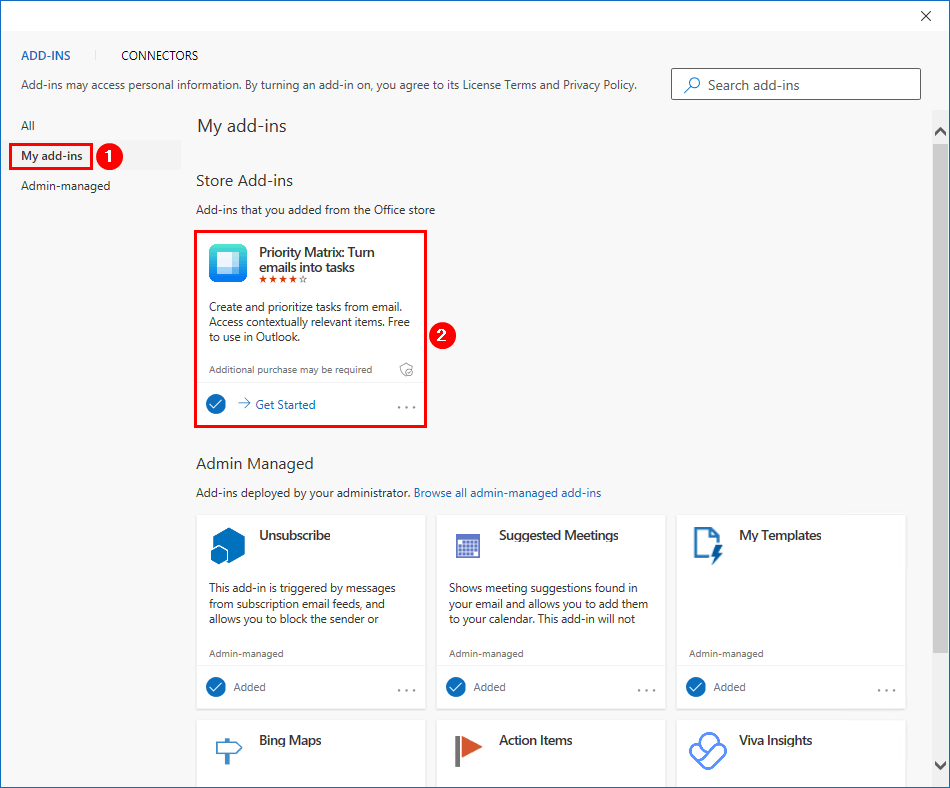Open Browse all admin-managed add-ins link
This screenshot has width=950, height=788.
click(x=507, y=493)
